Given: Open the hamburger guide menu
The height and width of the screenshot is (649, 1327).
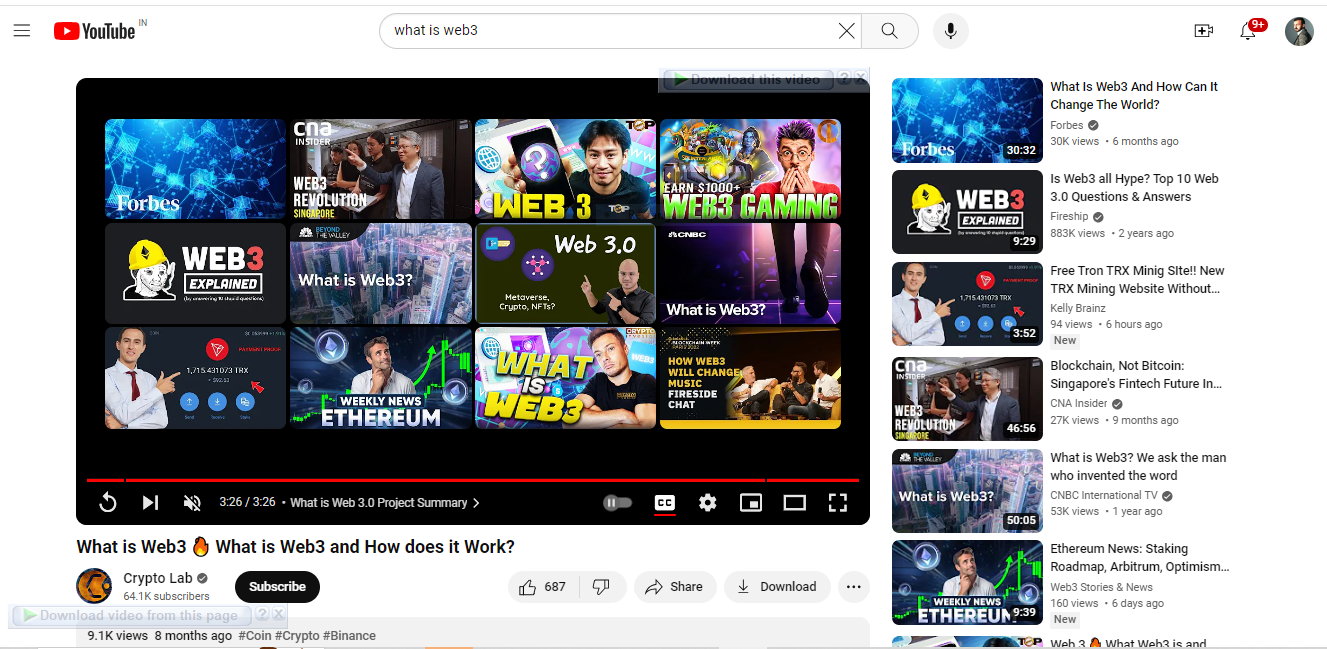Looking at the screenshot, I should point(22,31).
